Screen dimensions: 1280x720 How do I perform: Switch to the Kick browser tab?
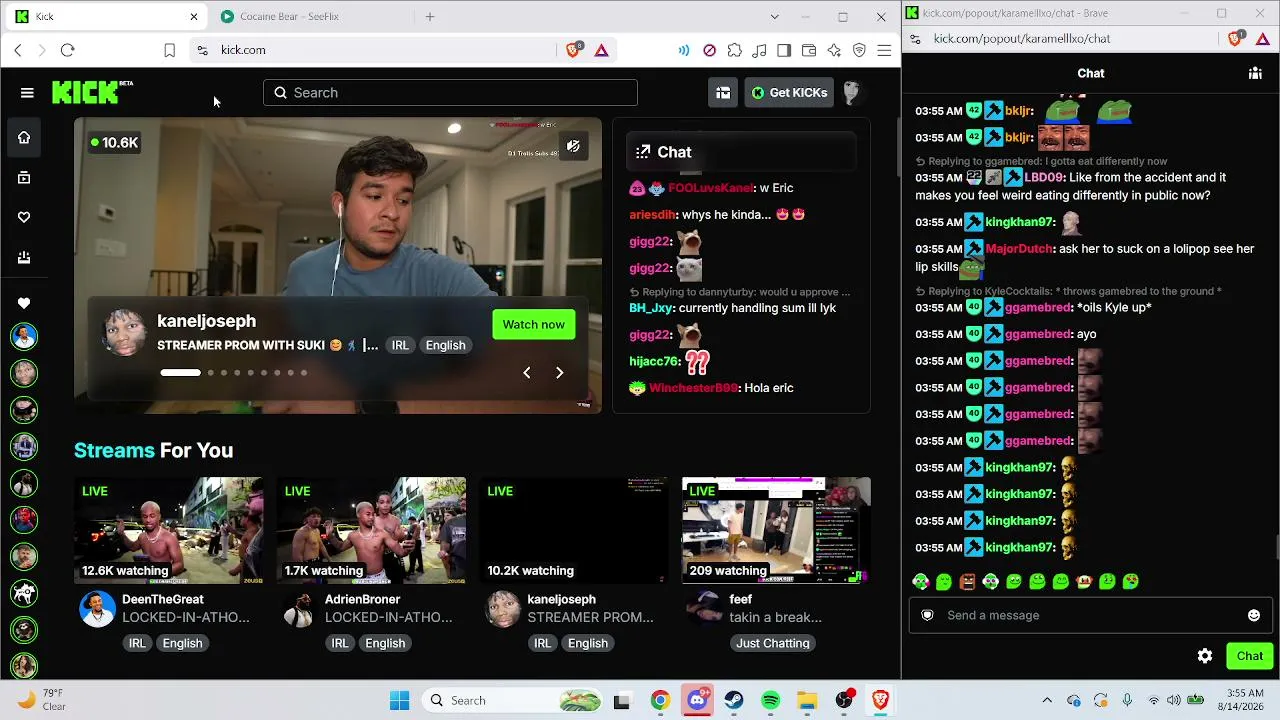(x=105, y=17)
